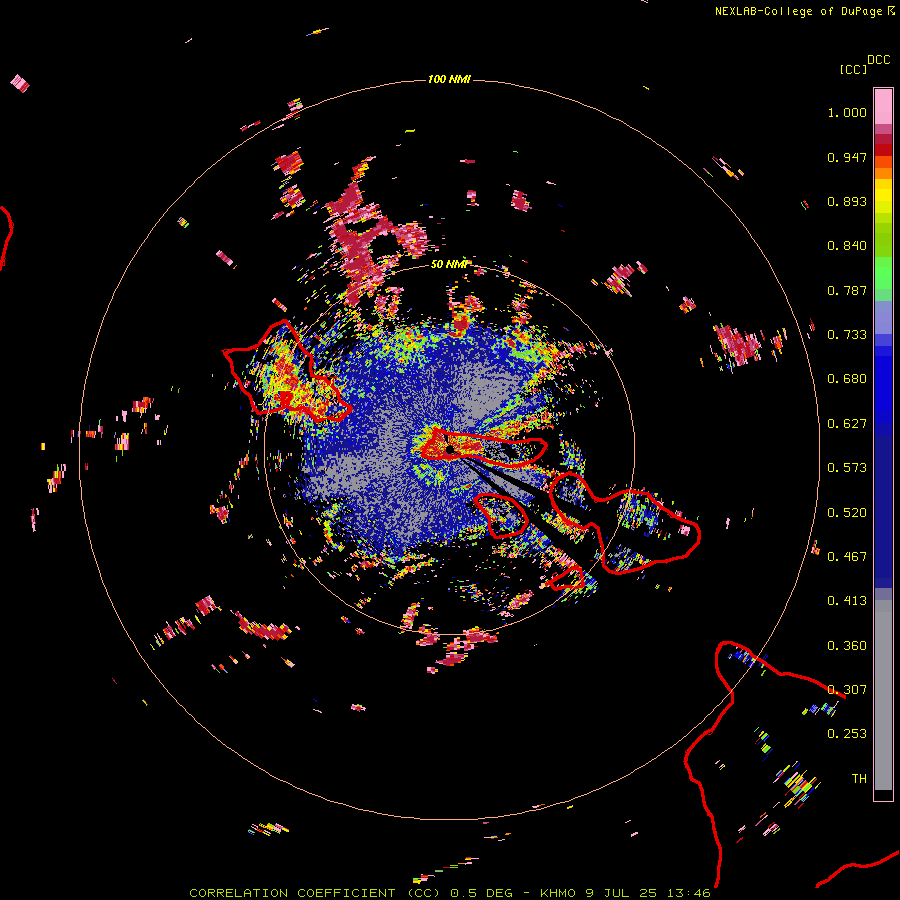Click the 0.787 scale value
The image size is (900, 900).
pyautogui.click(x=847, y=290)
